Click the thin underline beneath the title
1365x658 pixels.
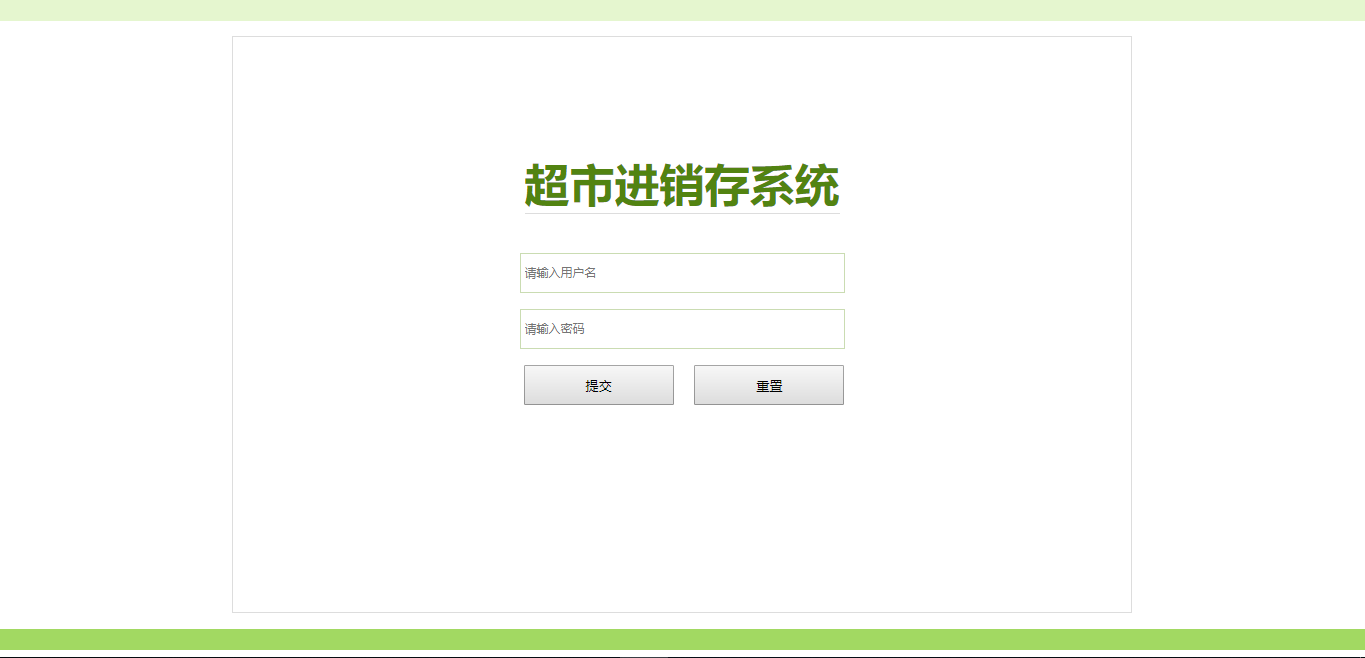coord(682,213)
